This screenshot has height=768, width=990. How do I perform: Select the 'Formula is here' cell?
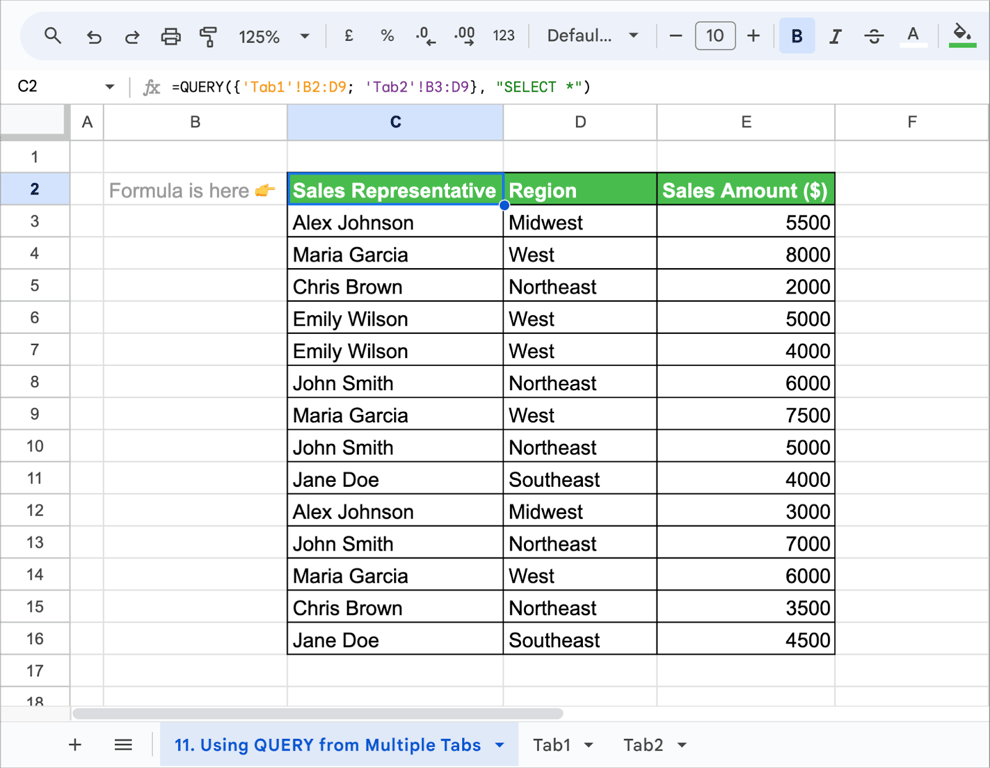click(195, 189)
